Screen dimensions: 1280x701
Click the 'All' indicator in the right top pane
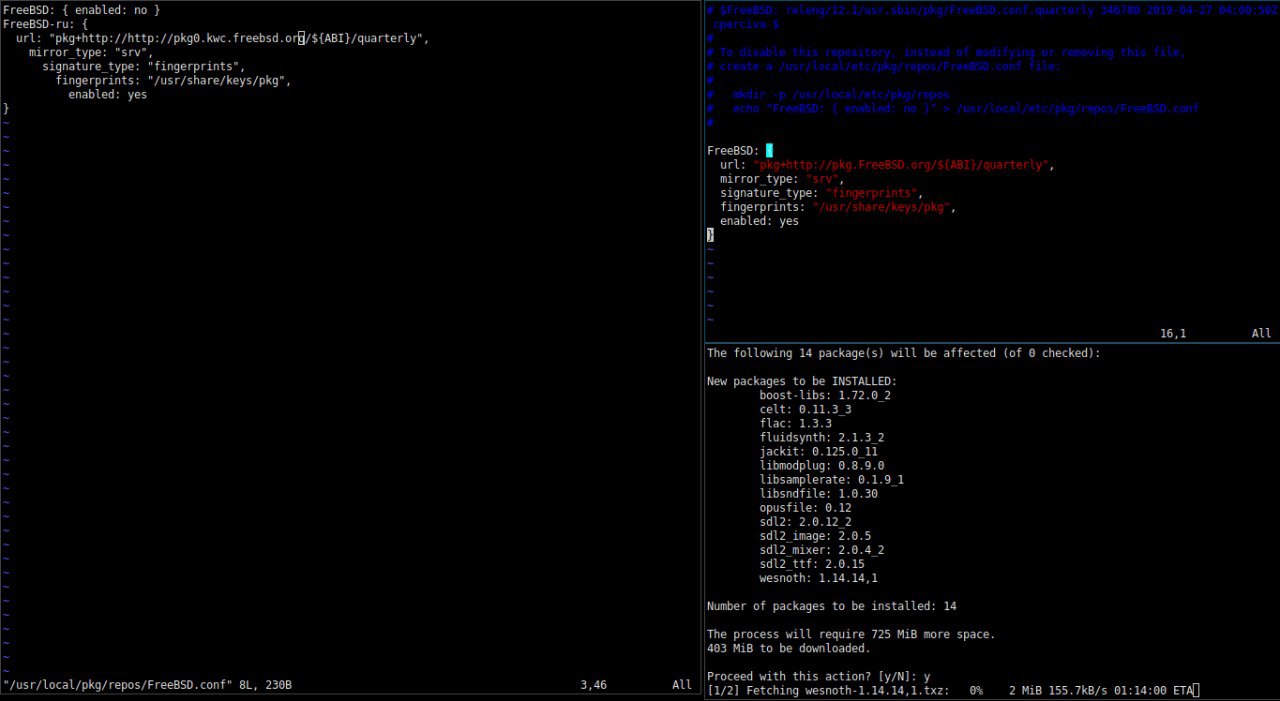1261,333
